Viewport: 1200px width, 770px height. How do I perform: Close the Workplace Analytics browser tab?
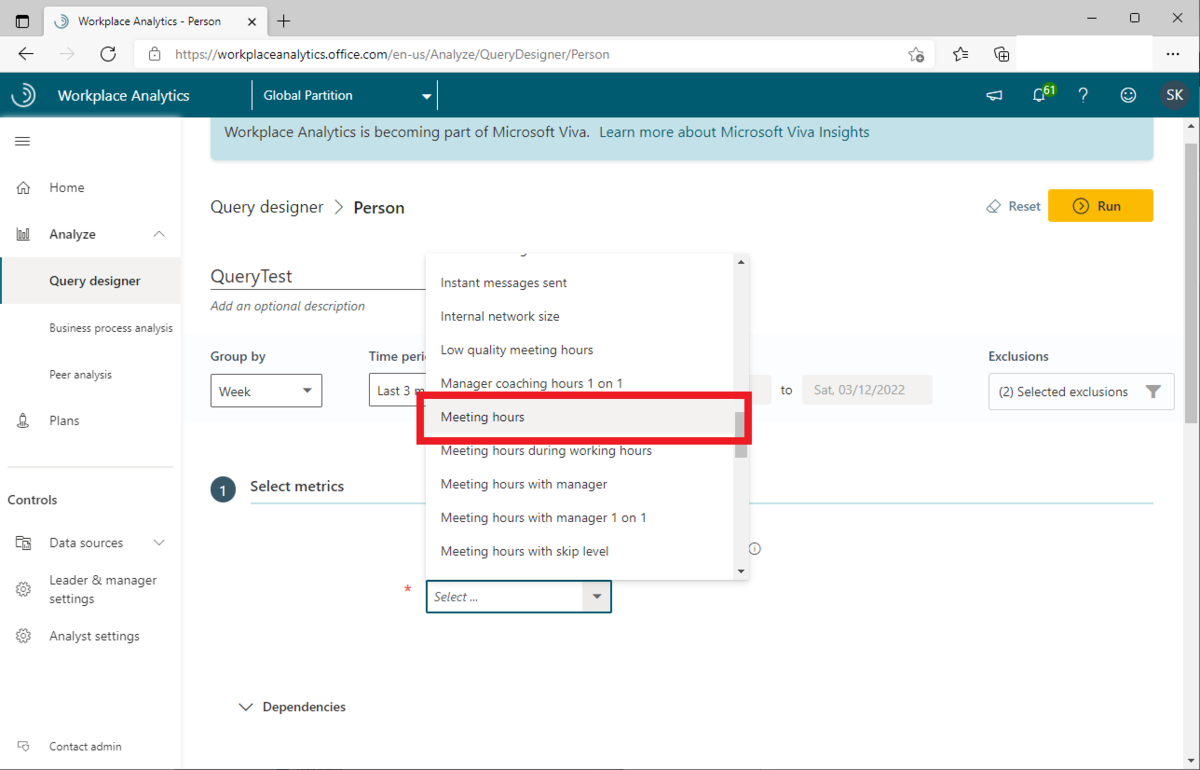[x=251, y=21]
